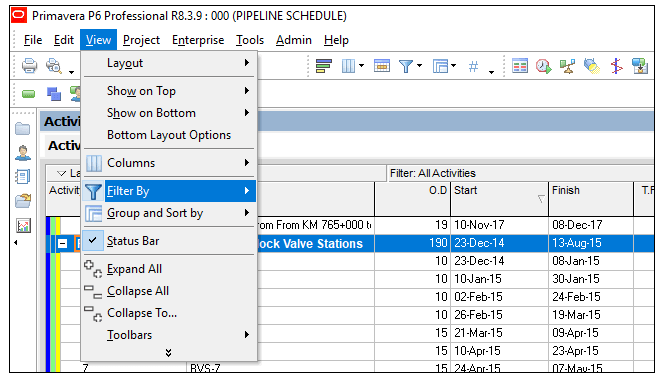
Task: Open Tracking chart icon in sidebar
Action: 23,225
